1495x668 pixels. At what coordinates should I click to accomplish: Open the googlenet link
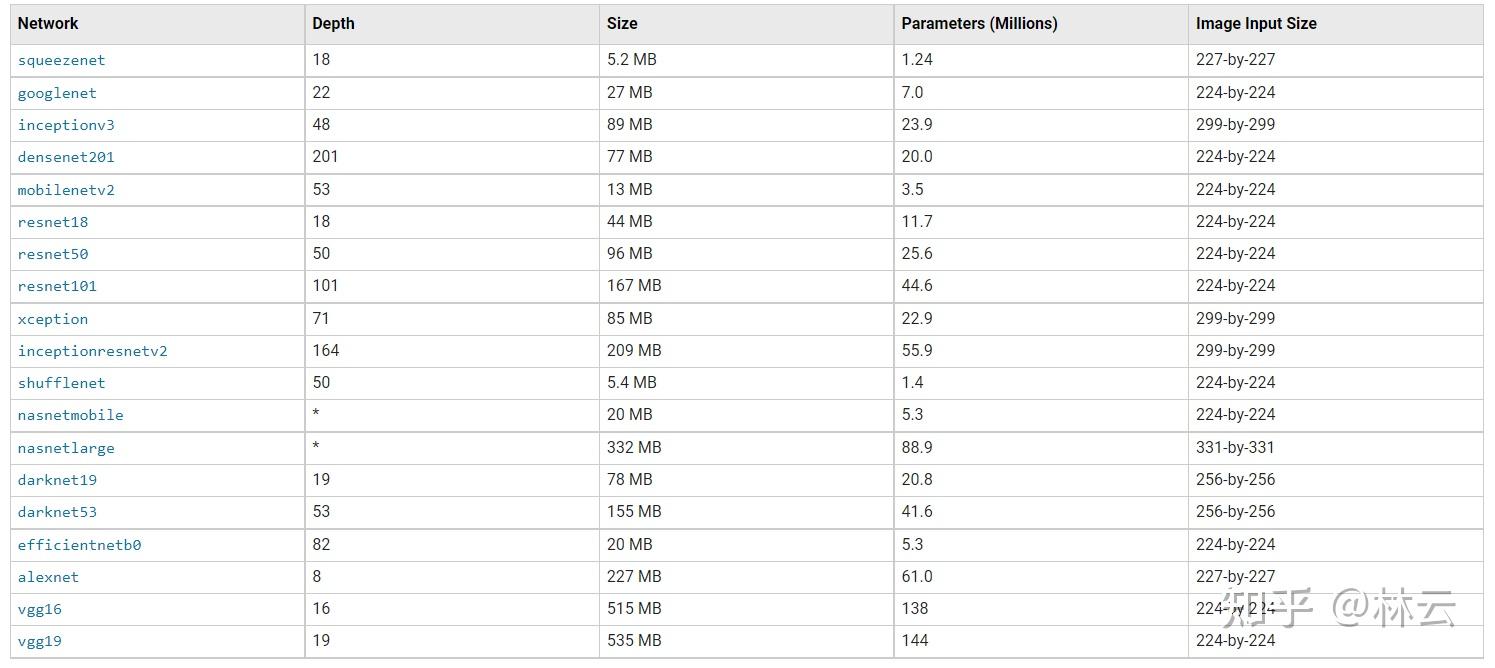click(57, 93)
